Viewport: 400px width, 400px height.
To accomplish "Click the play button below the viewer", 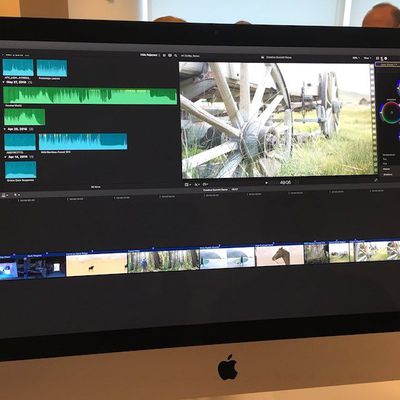I will [x=266, y=183].
